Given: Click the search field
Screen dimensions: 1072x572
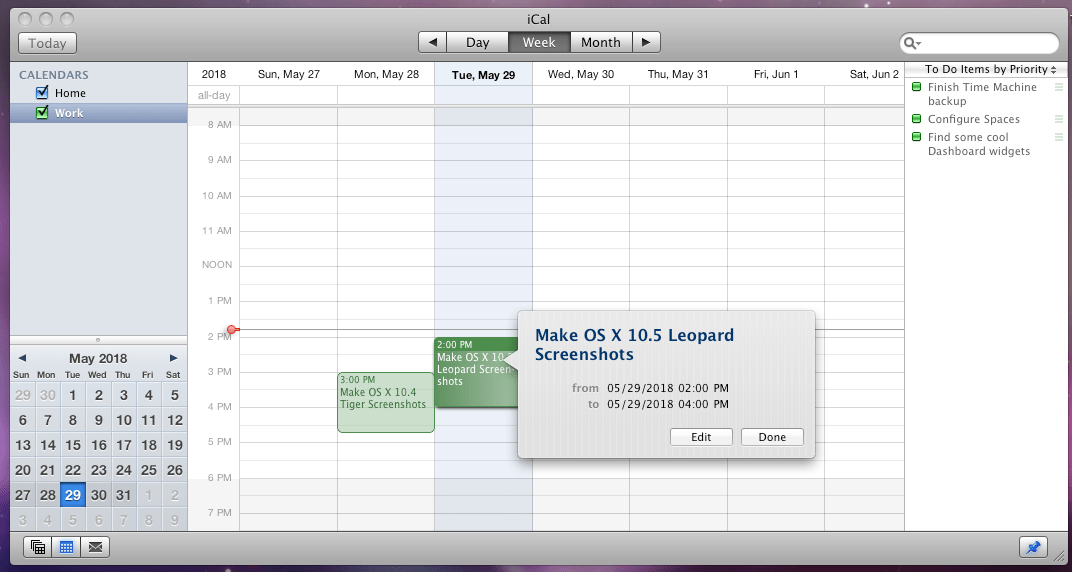Looking at the screenshot, I should (x=985, y=43).
